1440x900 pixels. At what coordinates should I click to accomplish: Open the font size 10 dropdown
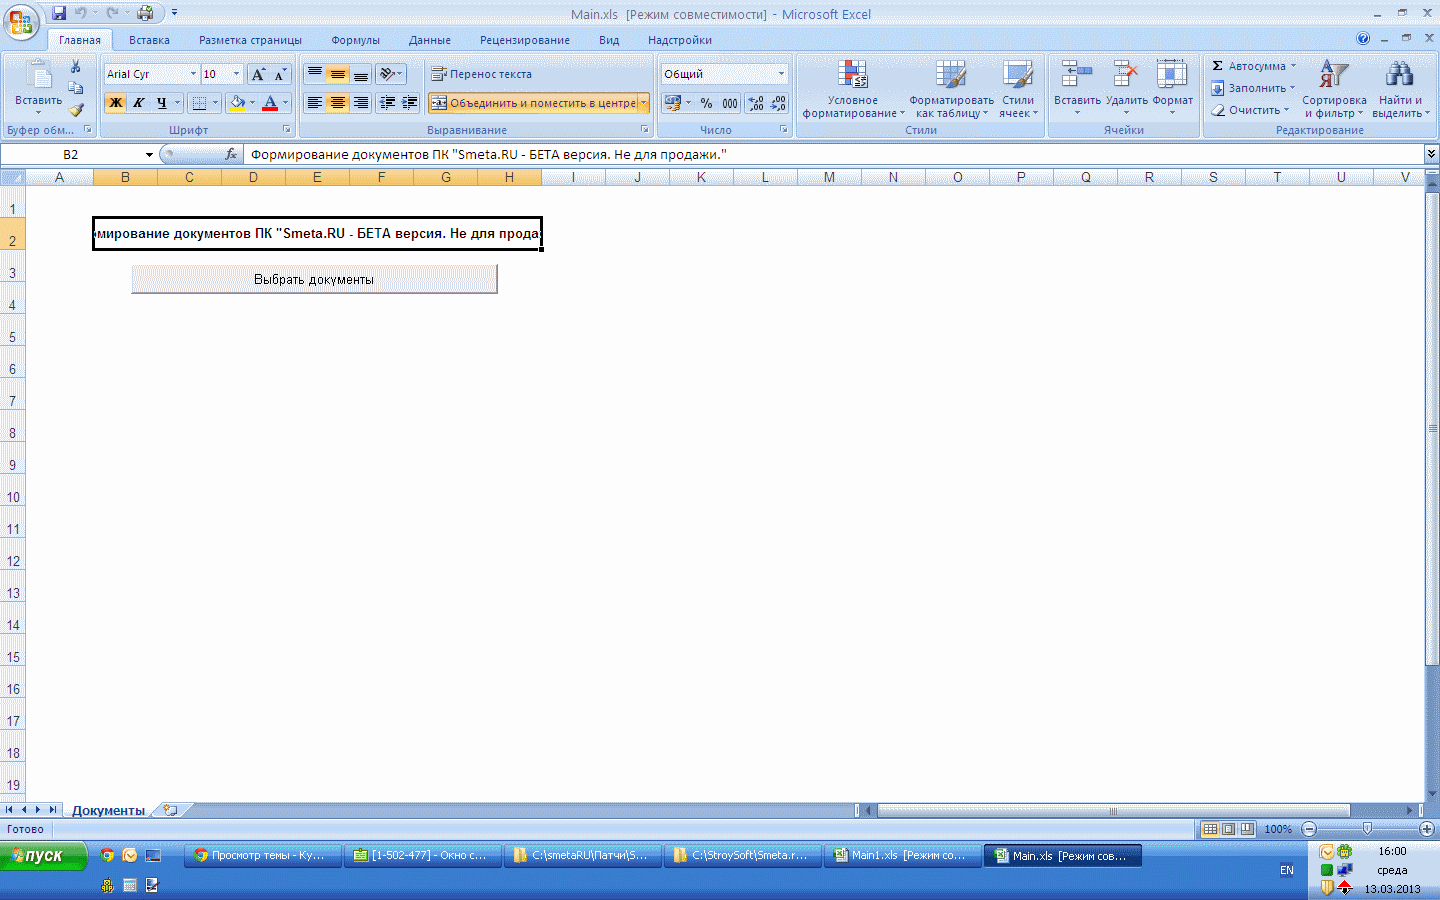coord(236,74)
